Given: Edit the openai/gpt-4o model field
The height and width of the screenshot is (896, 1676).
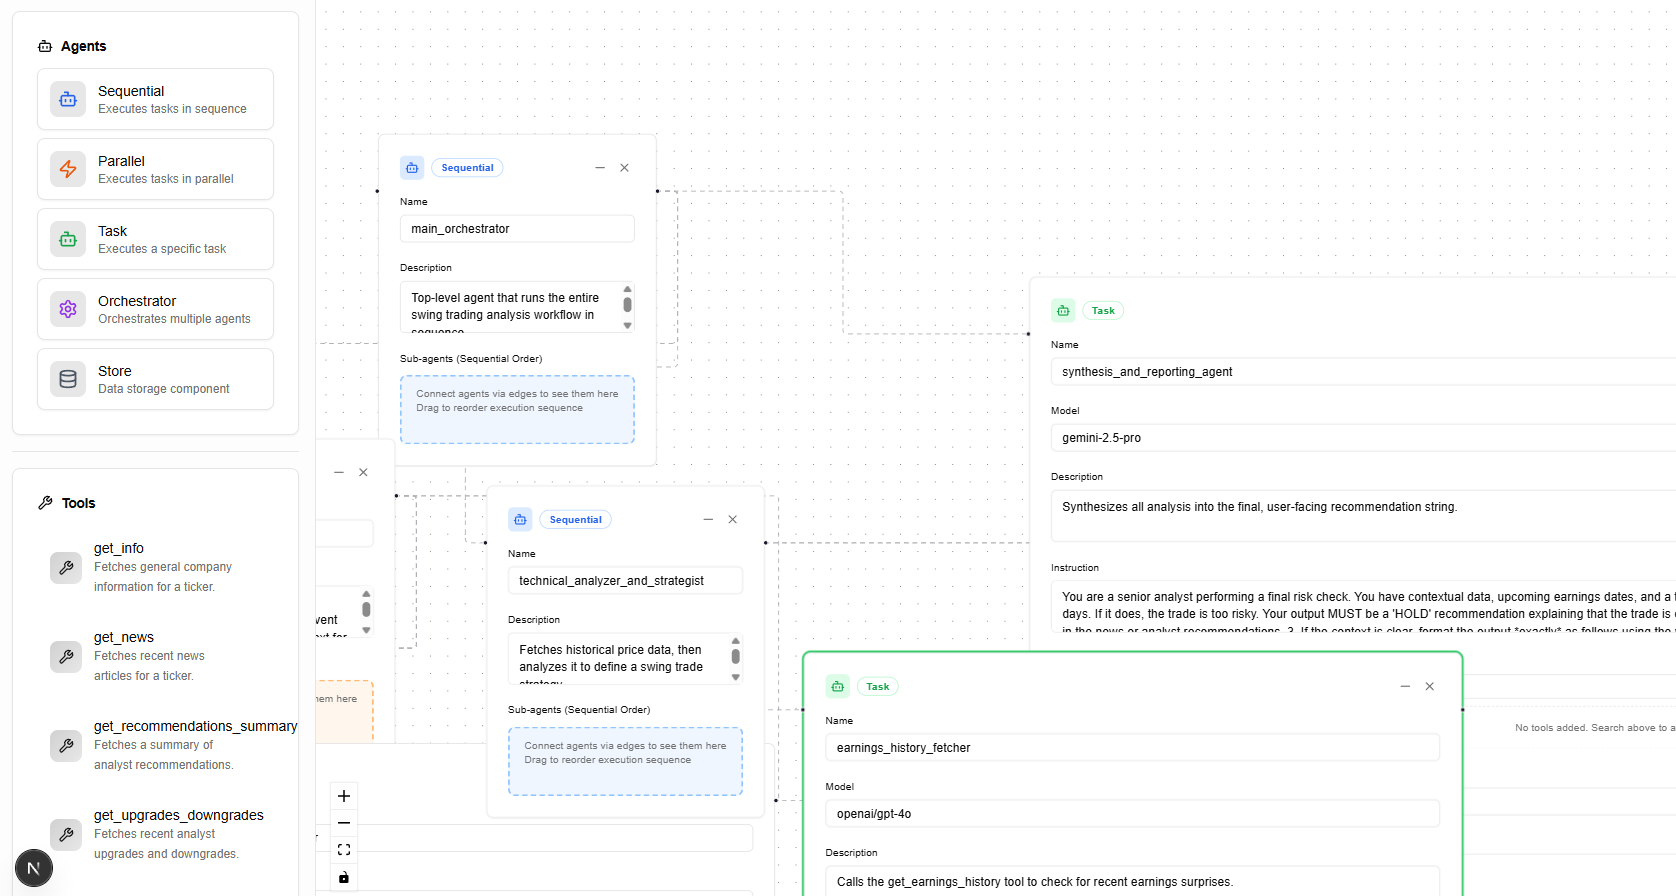Looking at the screenshot, I should [1132, 814].
